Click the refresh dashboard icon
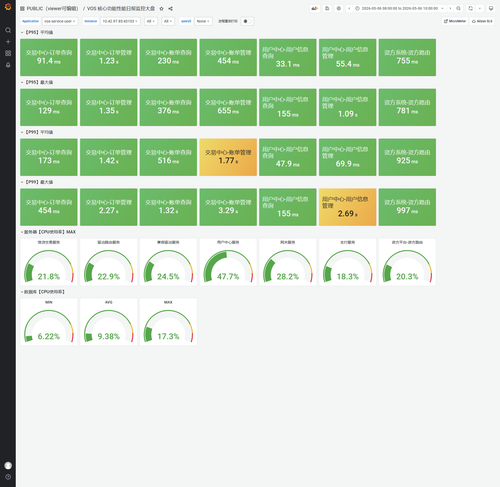500x487 pixels. [x=470, y=8]
